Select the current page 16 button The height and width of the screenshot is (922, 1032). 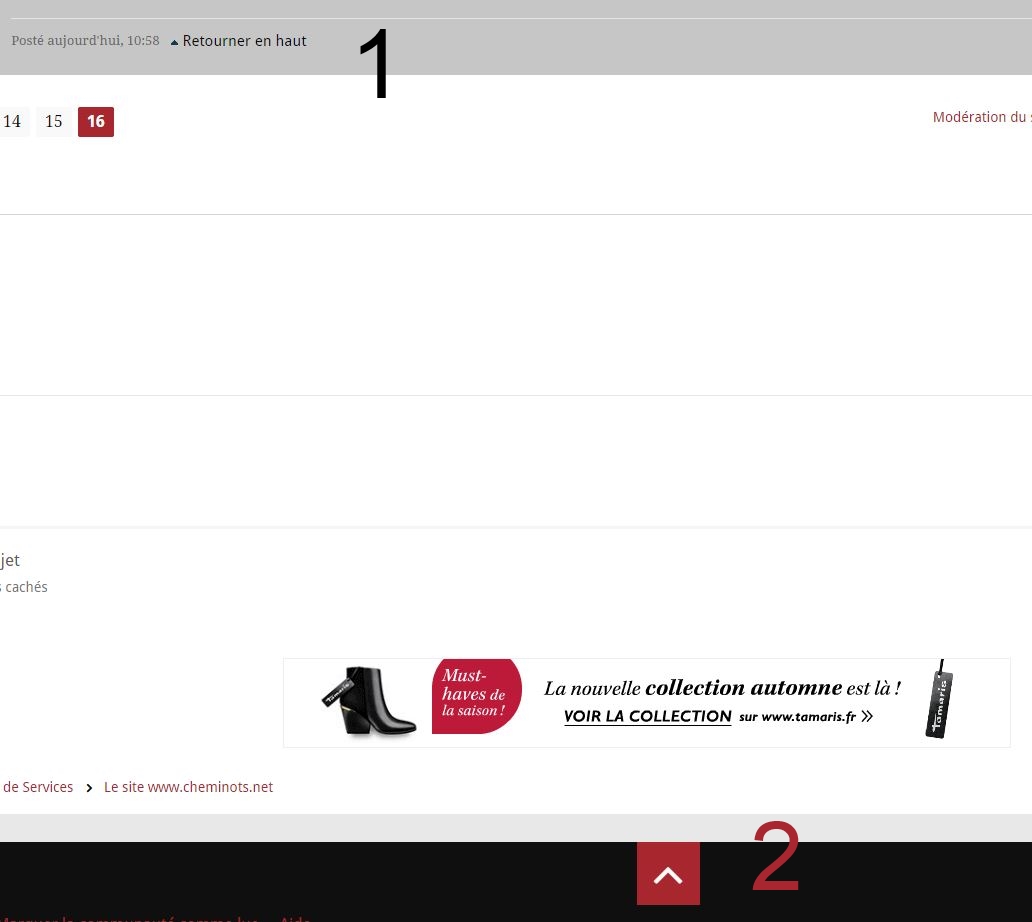point(96,122)
